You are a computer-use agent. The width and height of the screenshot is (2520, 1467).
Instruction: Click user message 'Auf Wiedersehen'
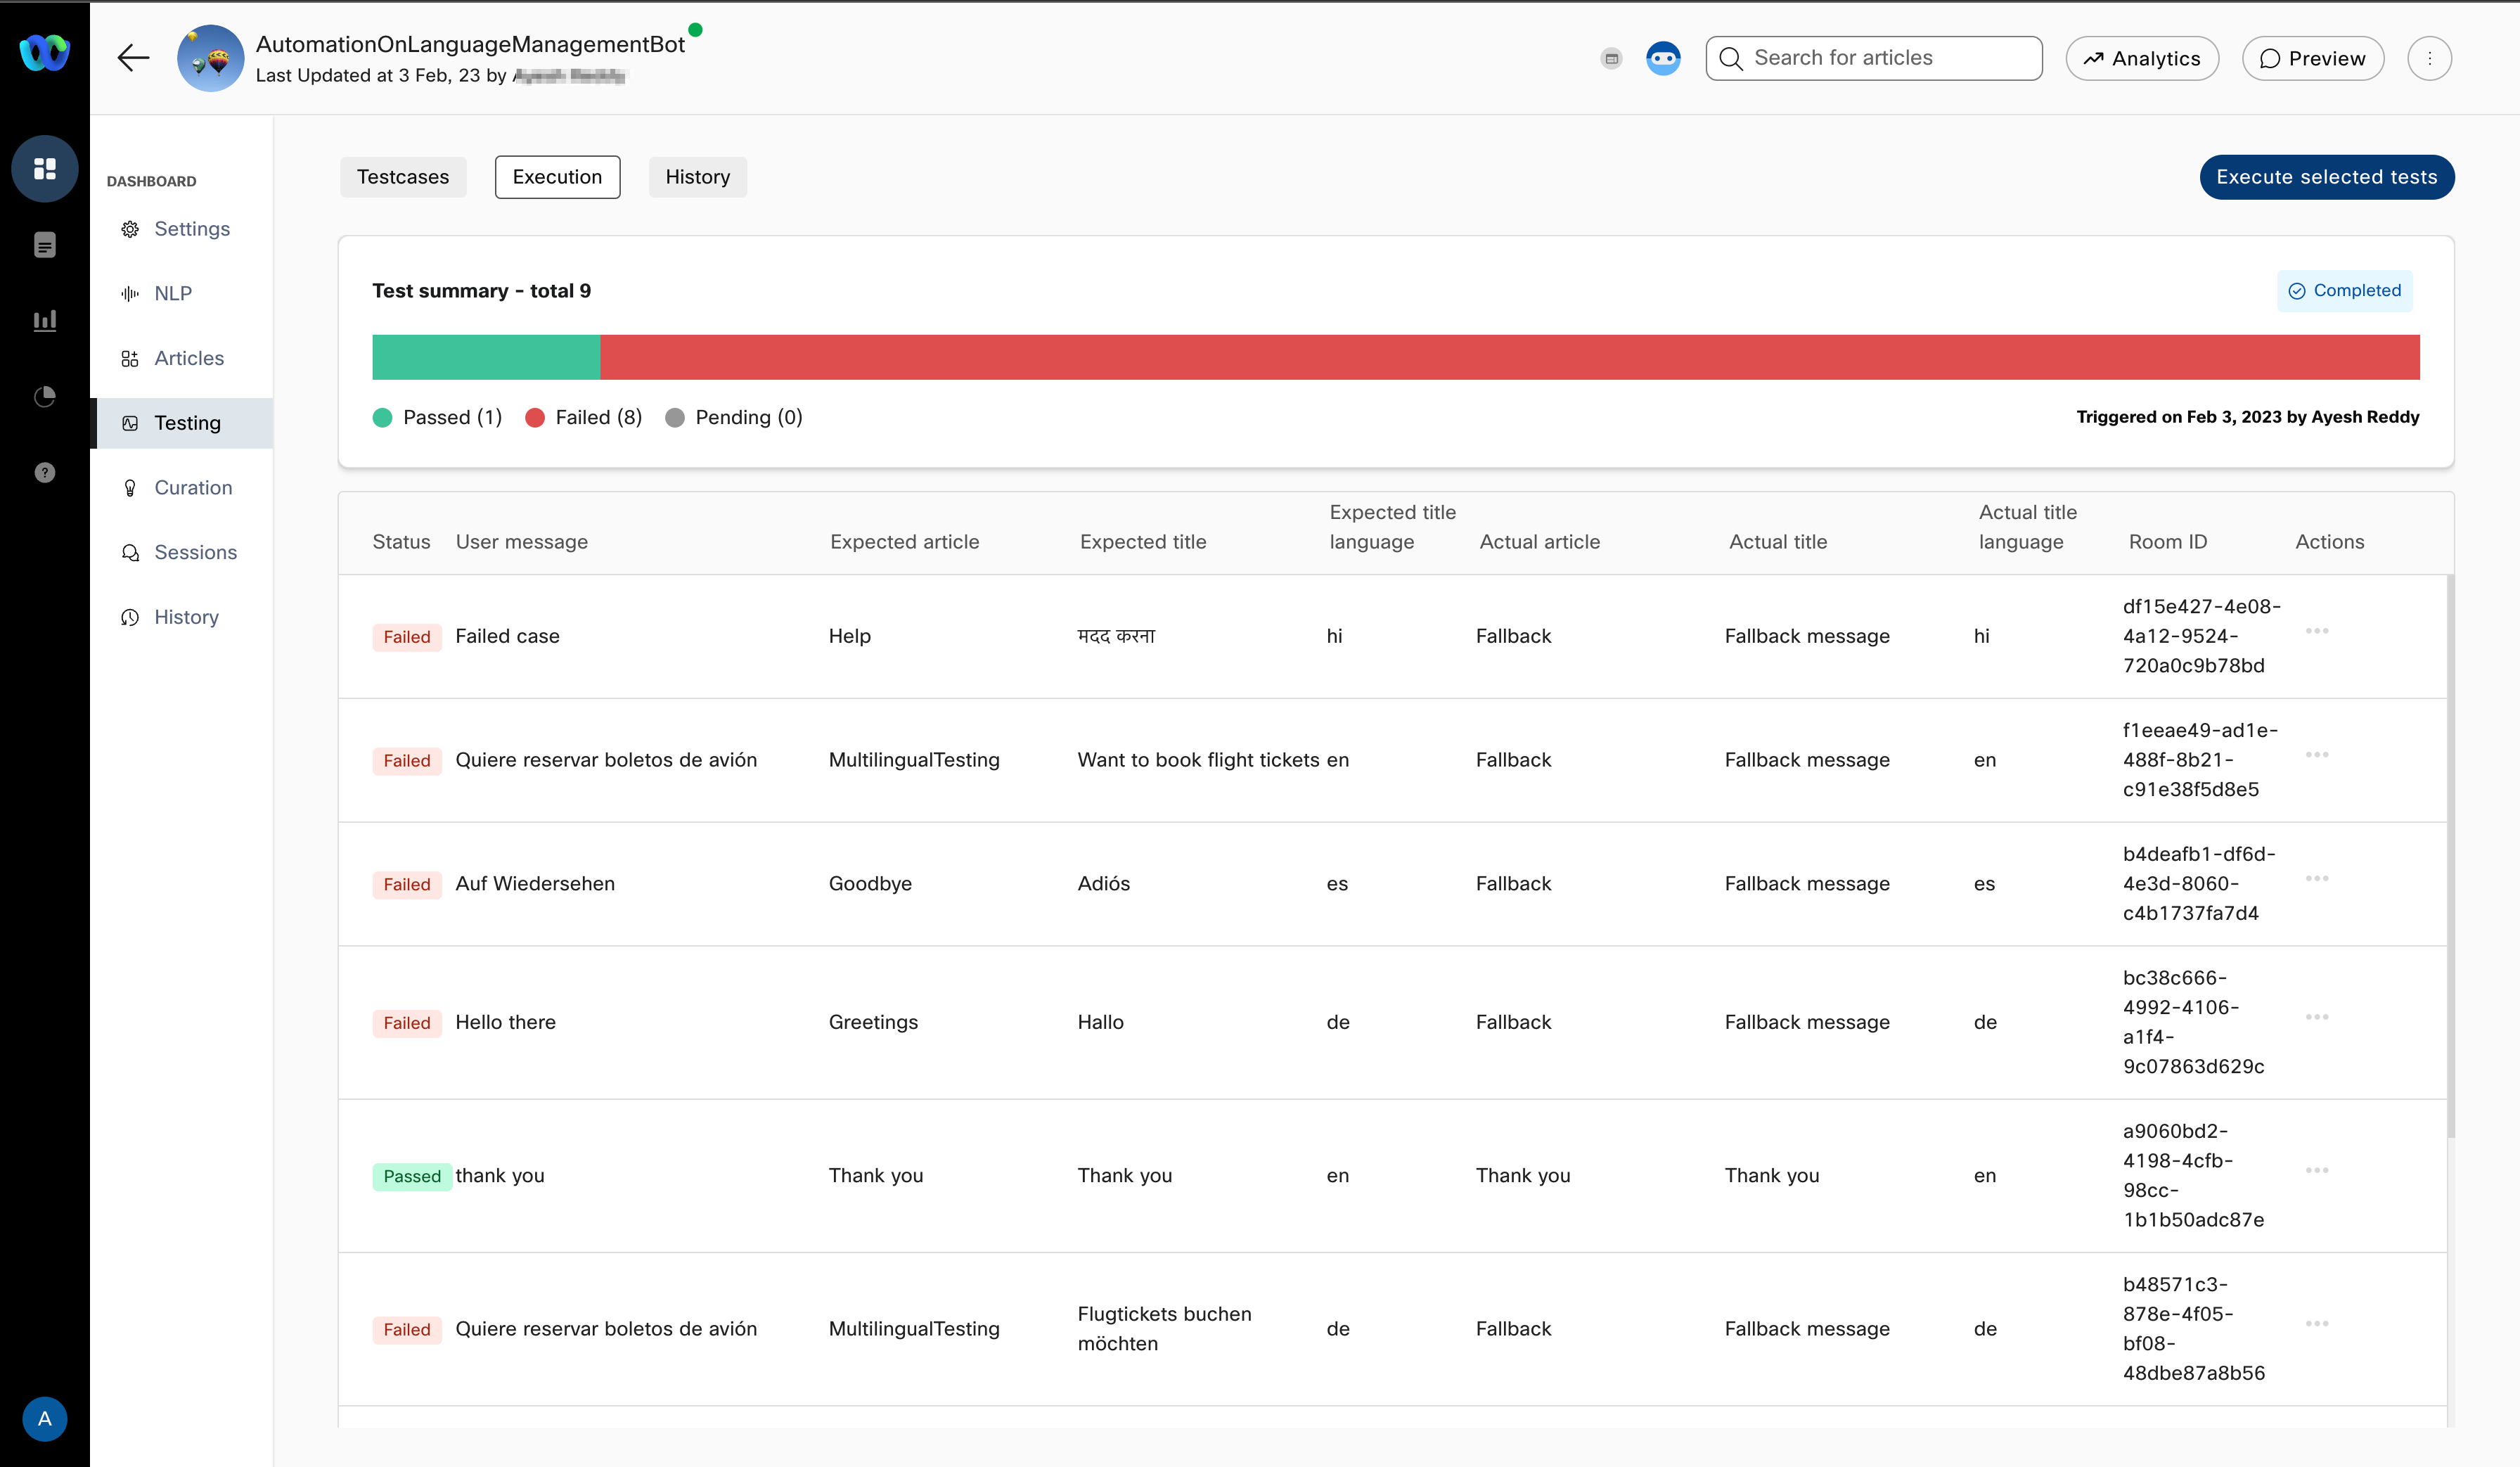(x=535, y=884)
